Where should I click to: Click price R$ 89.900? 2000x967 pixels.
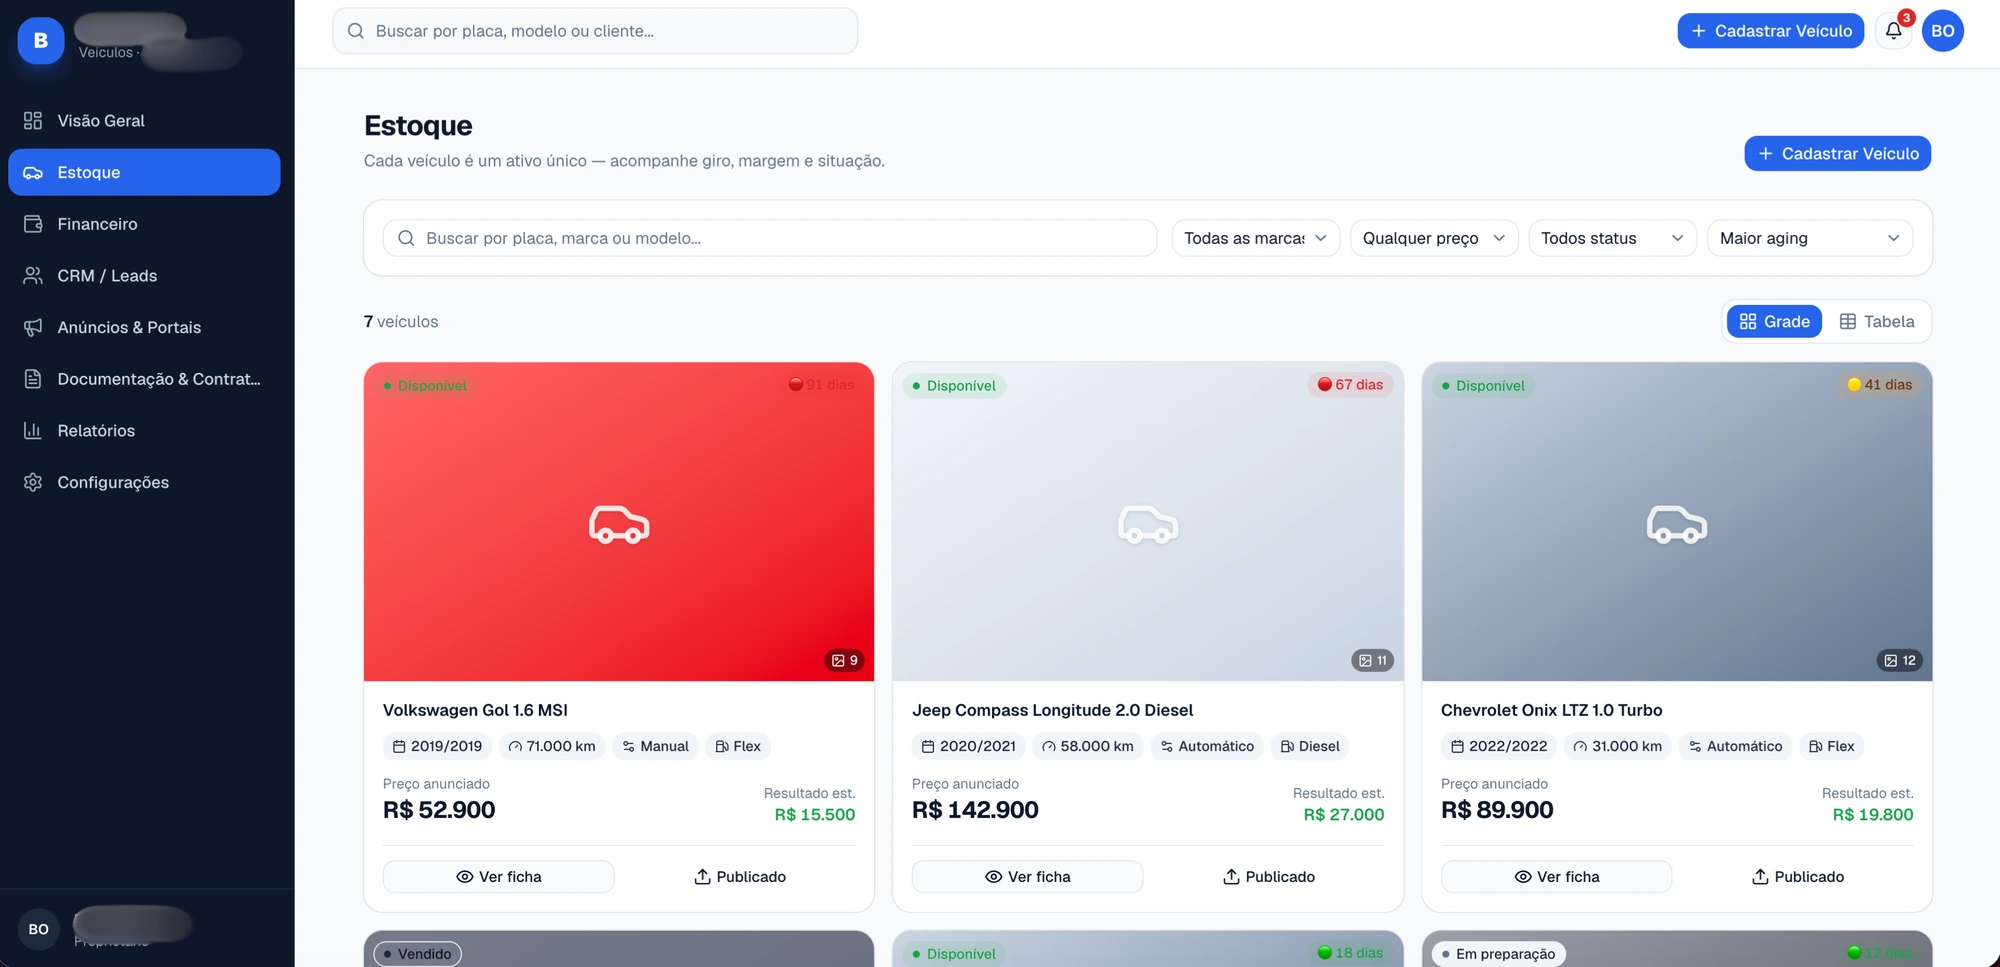[1497, 810]
